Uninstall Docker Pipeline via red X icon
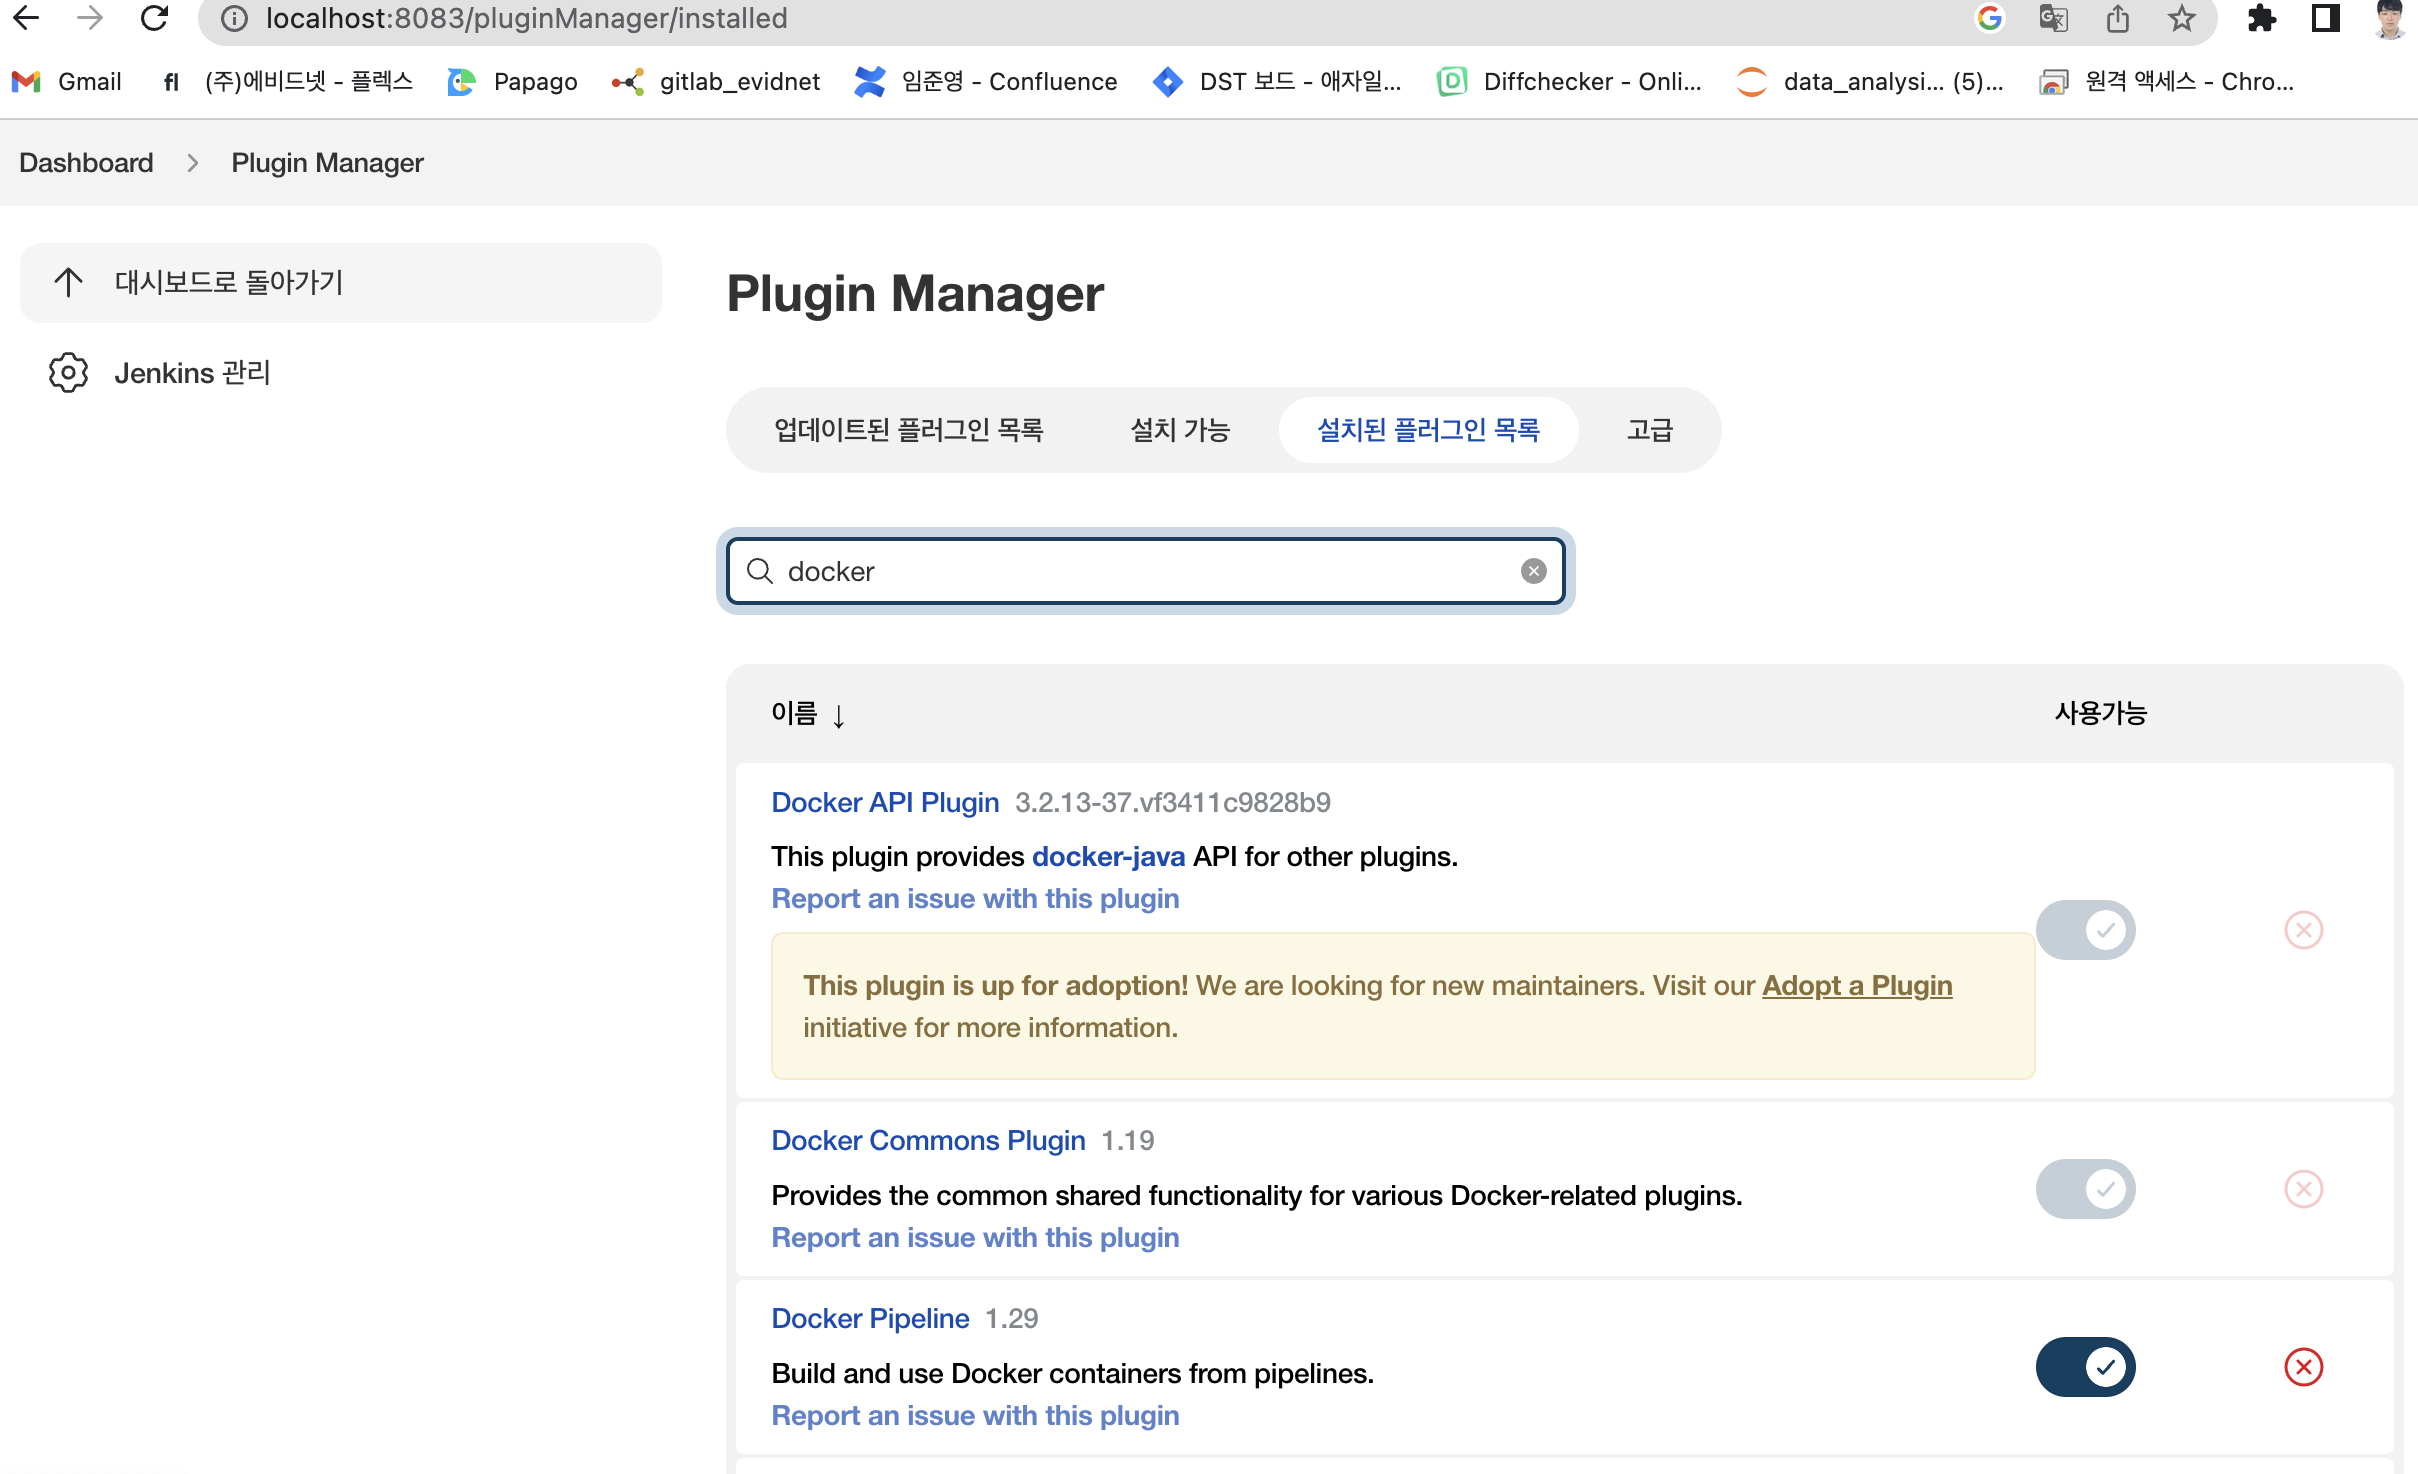The image size is (2418, 1474). pos(2303,1367)
